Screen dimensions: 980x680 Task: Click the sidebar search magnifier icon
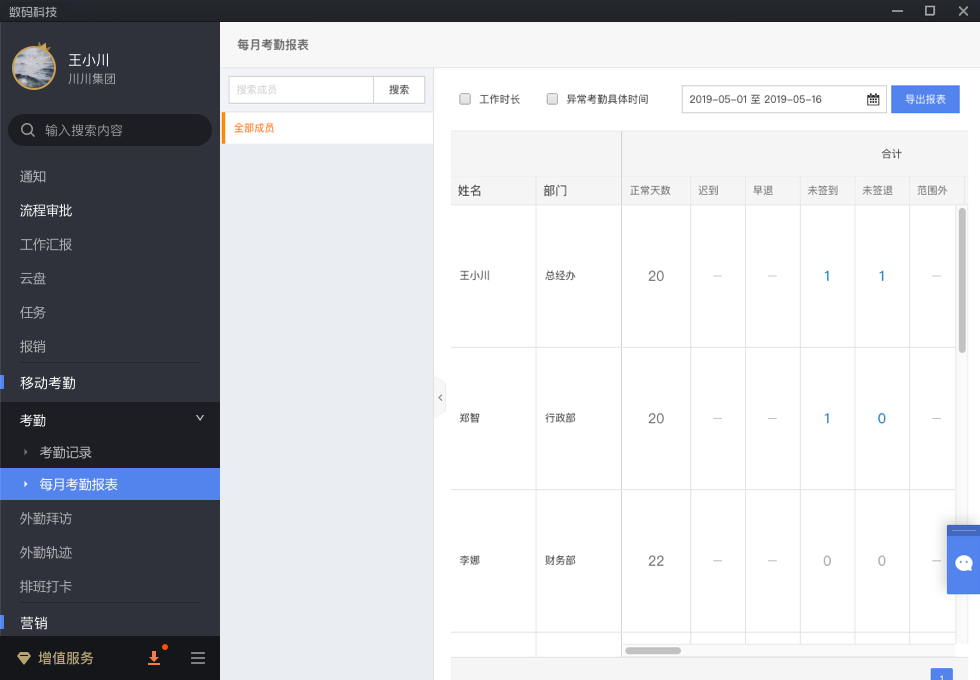click(x=28, y=130)
